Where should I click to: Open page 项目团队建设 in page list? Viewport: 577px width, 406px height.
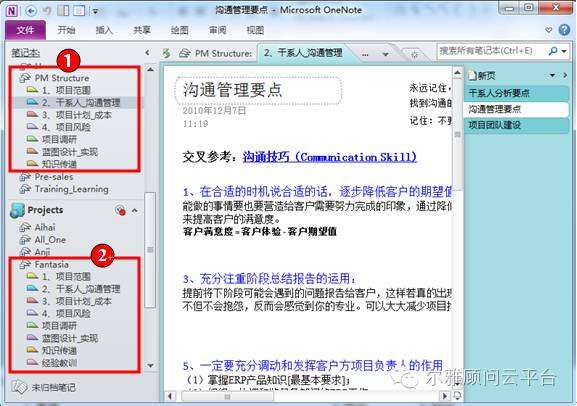[516, 125]
